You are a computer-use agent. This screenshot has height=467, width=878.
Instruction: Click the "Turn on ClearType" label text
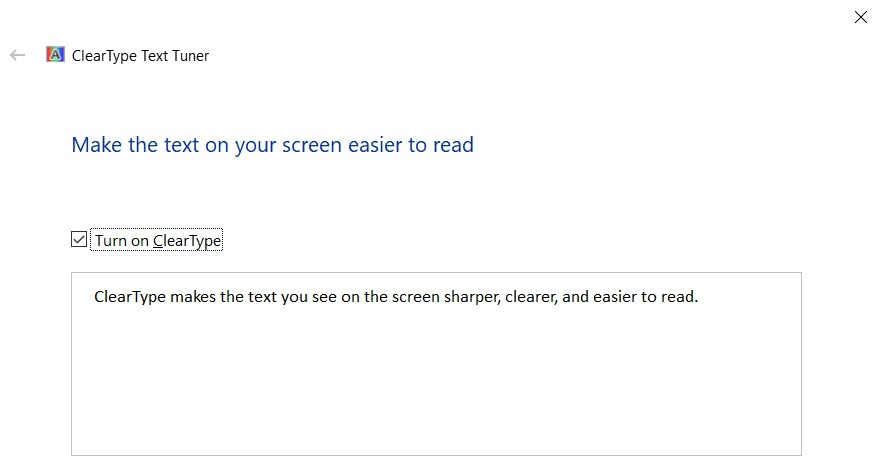pyautogui.click(x=157, y=240)
